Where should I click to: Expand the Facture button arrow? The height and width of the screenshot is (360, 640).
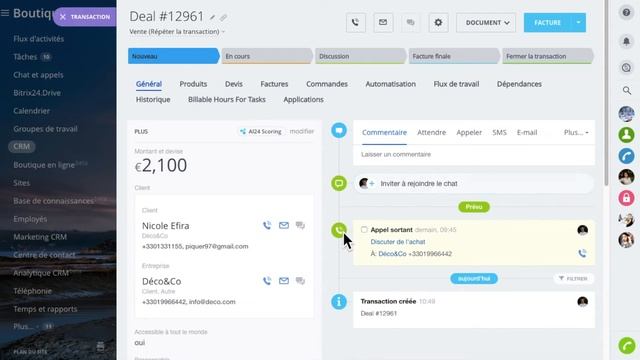(578, 22)
